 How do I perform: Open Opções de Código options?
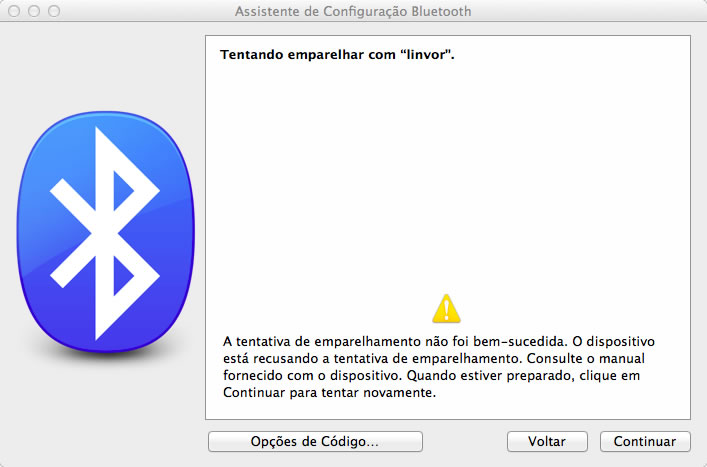315,441
